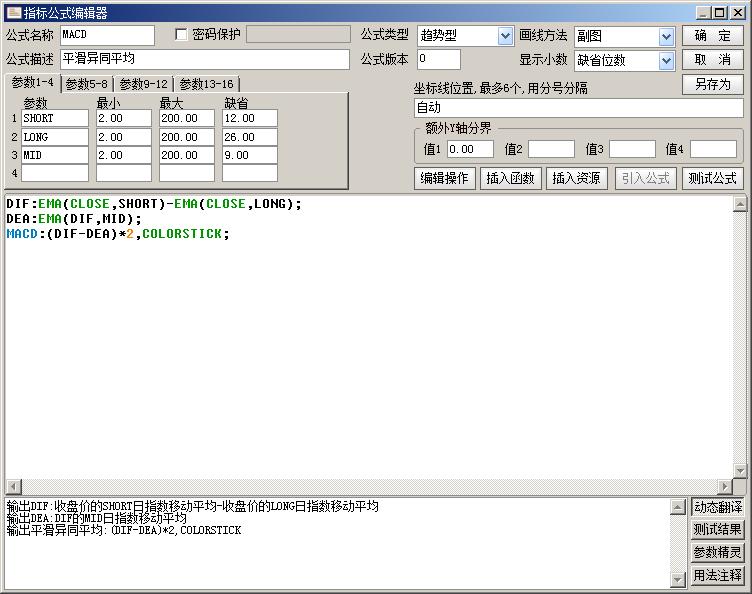Image resolution: width=752 pixels, height=594 pixels.
Task: Focus the 公式名称 field containing MACD
Action: click(x=107, y=35)
